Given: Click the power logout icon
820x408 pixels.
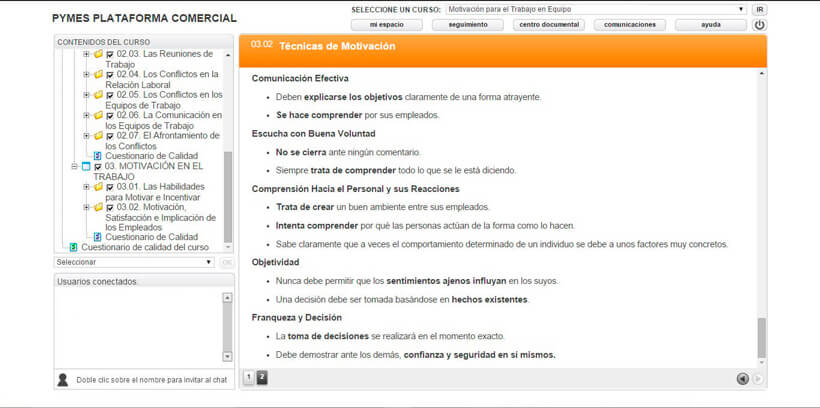Looking at the screenshot, I should tap(759, 25).
